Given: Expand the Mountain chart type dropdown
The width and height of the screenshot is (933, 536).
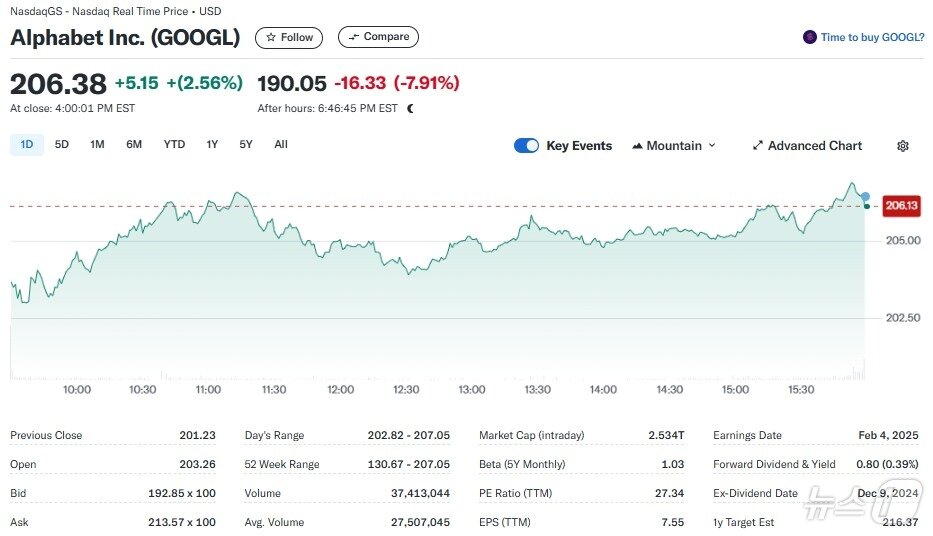Looking at the screenshot, I should (x=674, y=146).
